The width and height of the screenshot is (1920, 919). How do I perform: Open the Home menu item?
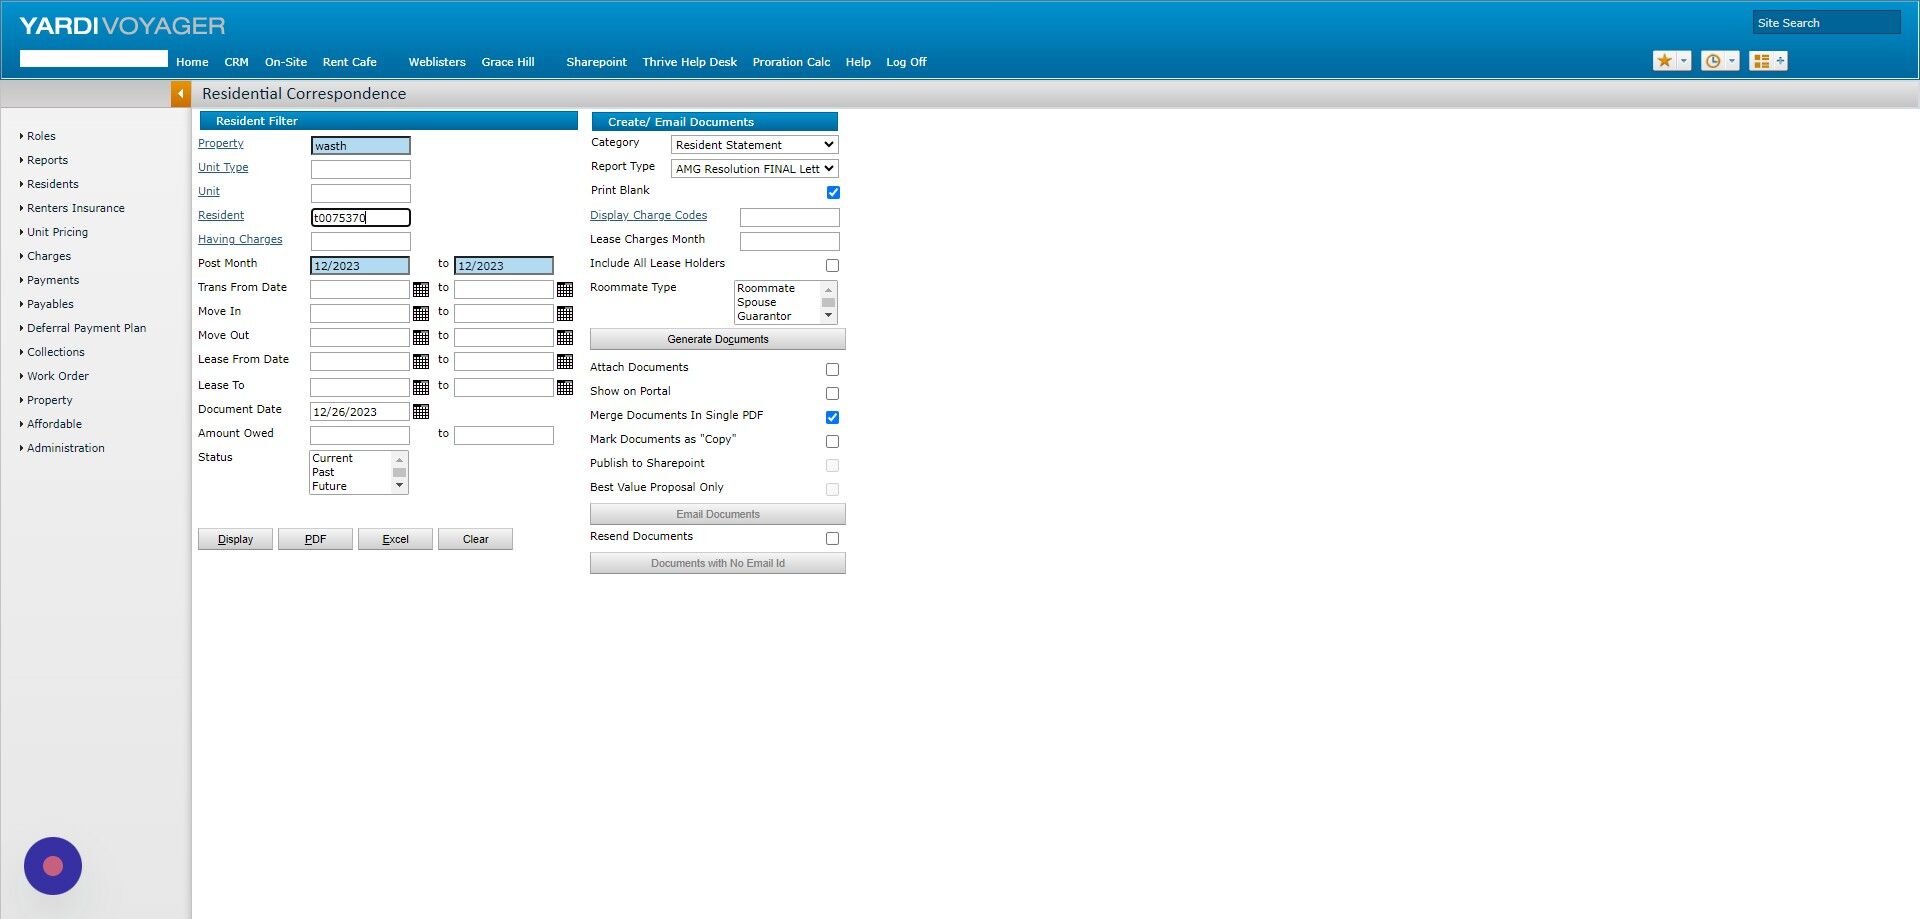pos(192,62)
